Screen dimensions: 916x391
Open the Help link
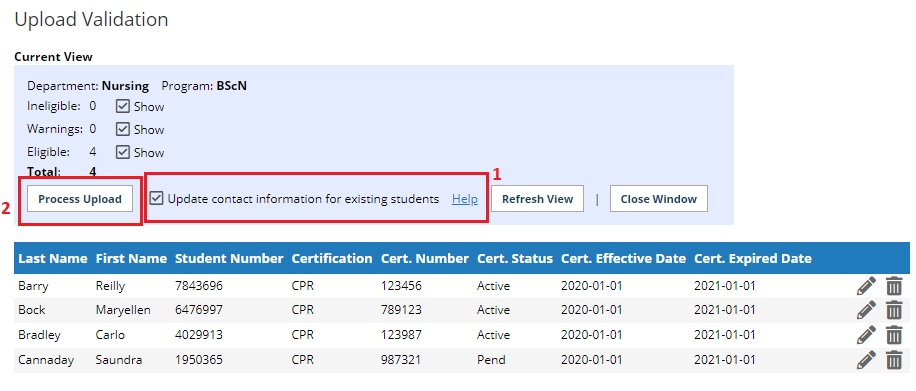464,199
